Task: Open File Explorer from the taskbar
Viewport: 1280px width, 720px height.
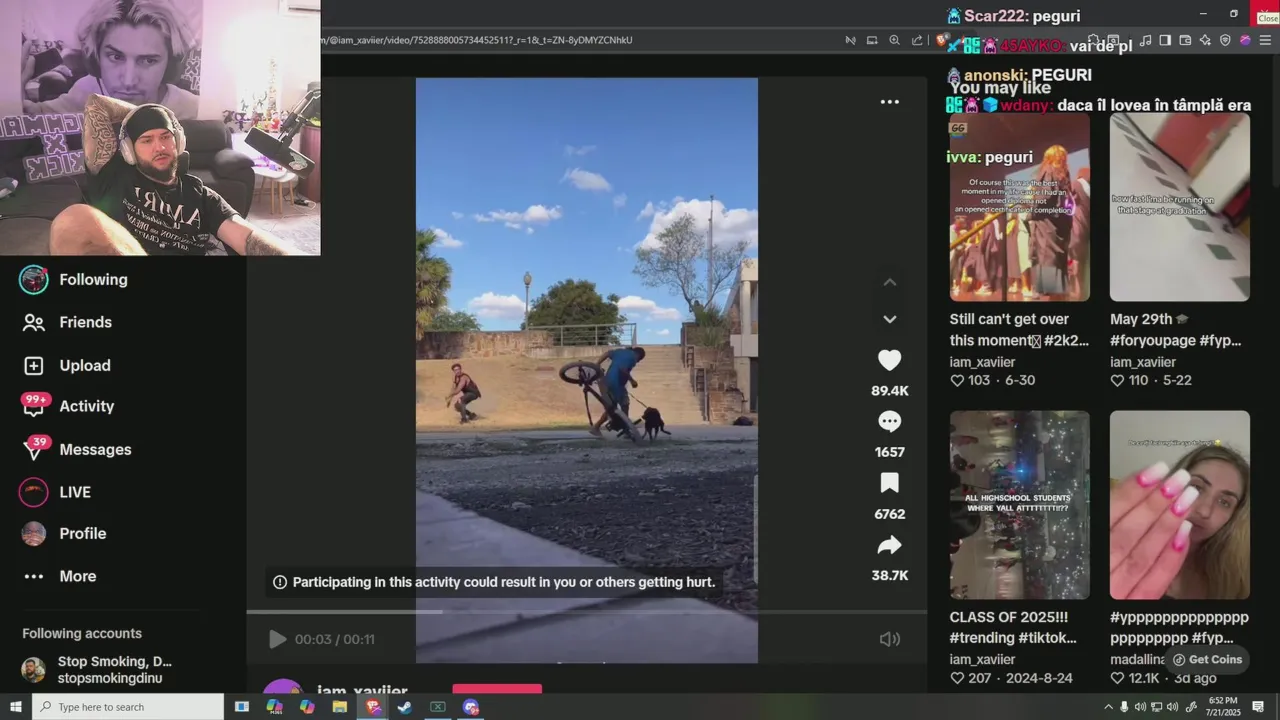Action: point(340,707)
